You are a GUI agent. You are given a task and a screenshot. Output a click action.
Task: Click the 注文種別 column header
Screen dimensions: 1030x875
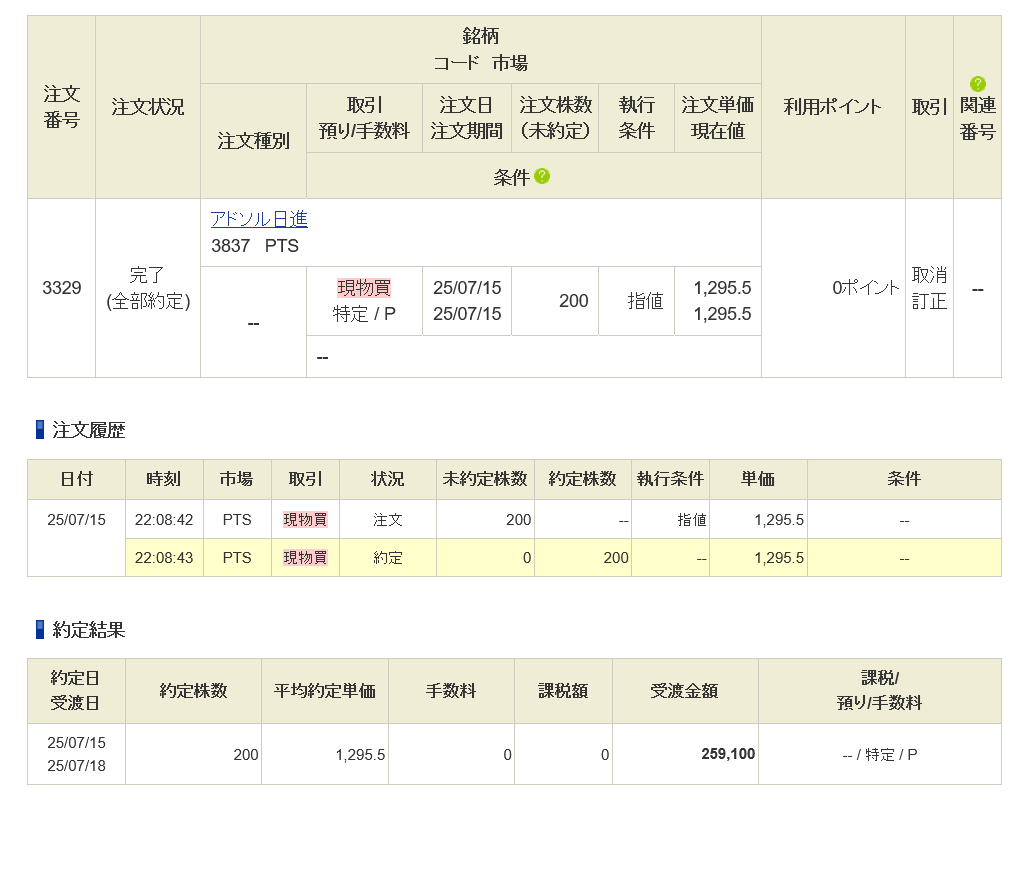[253, 141]
